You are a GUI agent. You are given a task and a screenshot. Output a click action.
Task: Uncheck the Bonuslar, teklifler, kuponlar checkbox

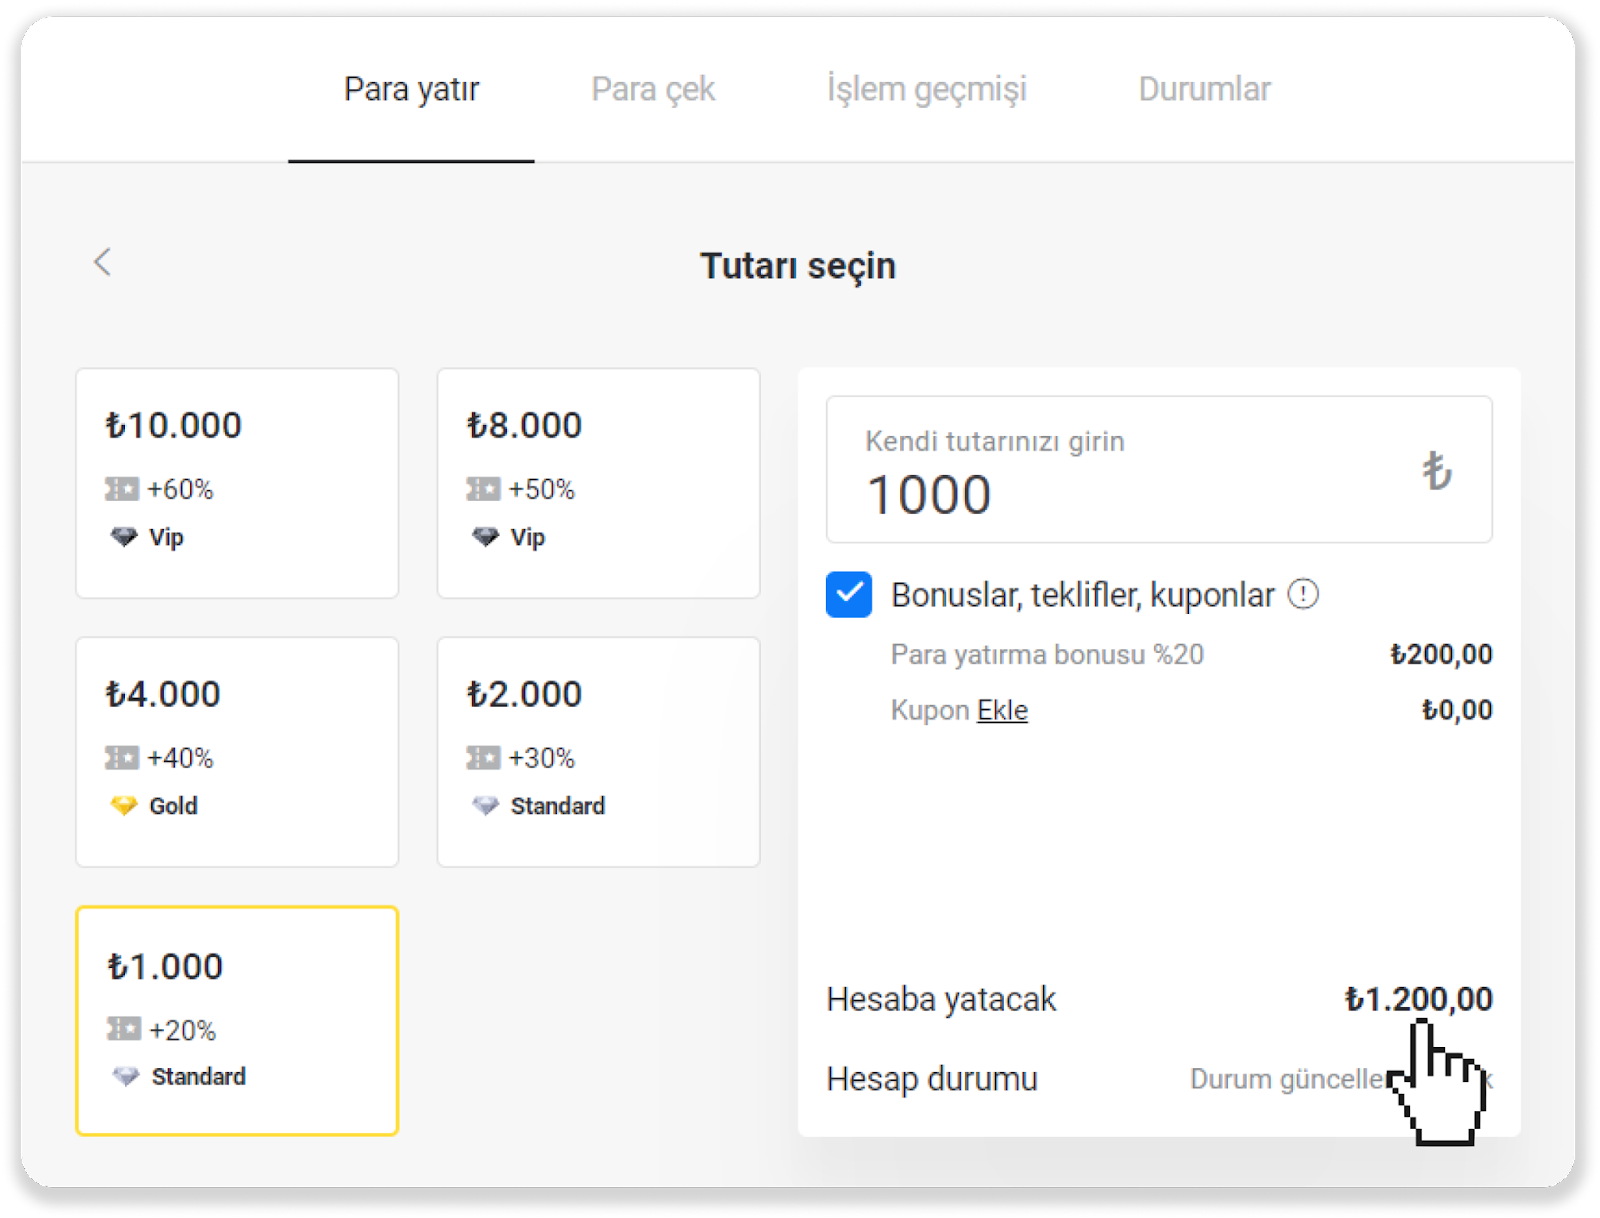point(849,595)
